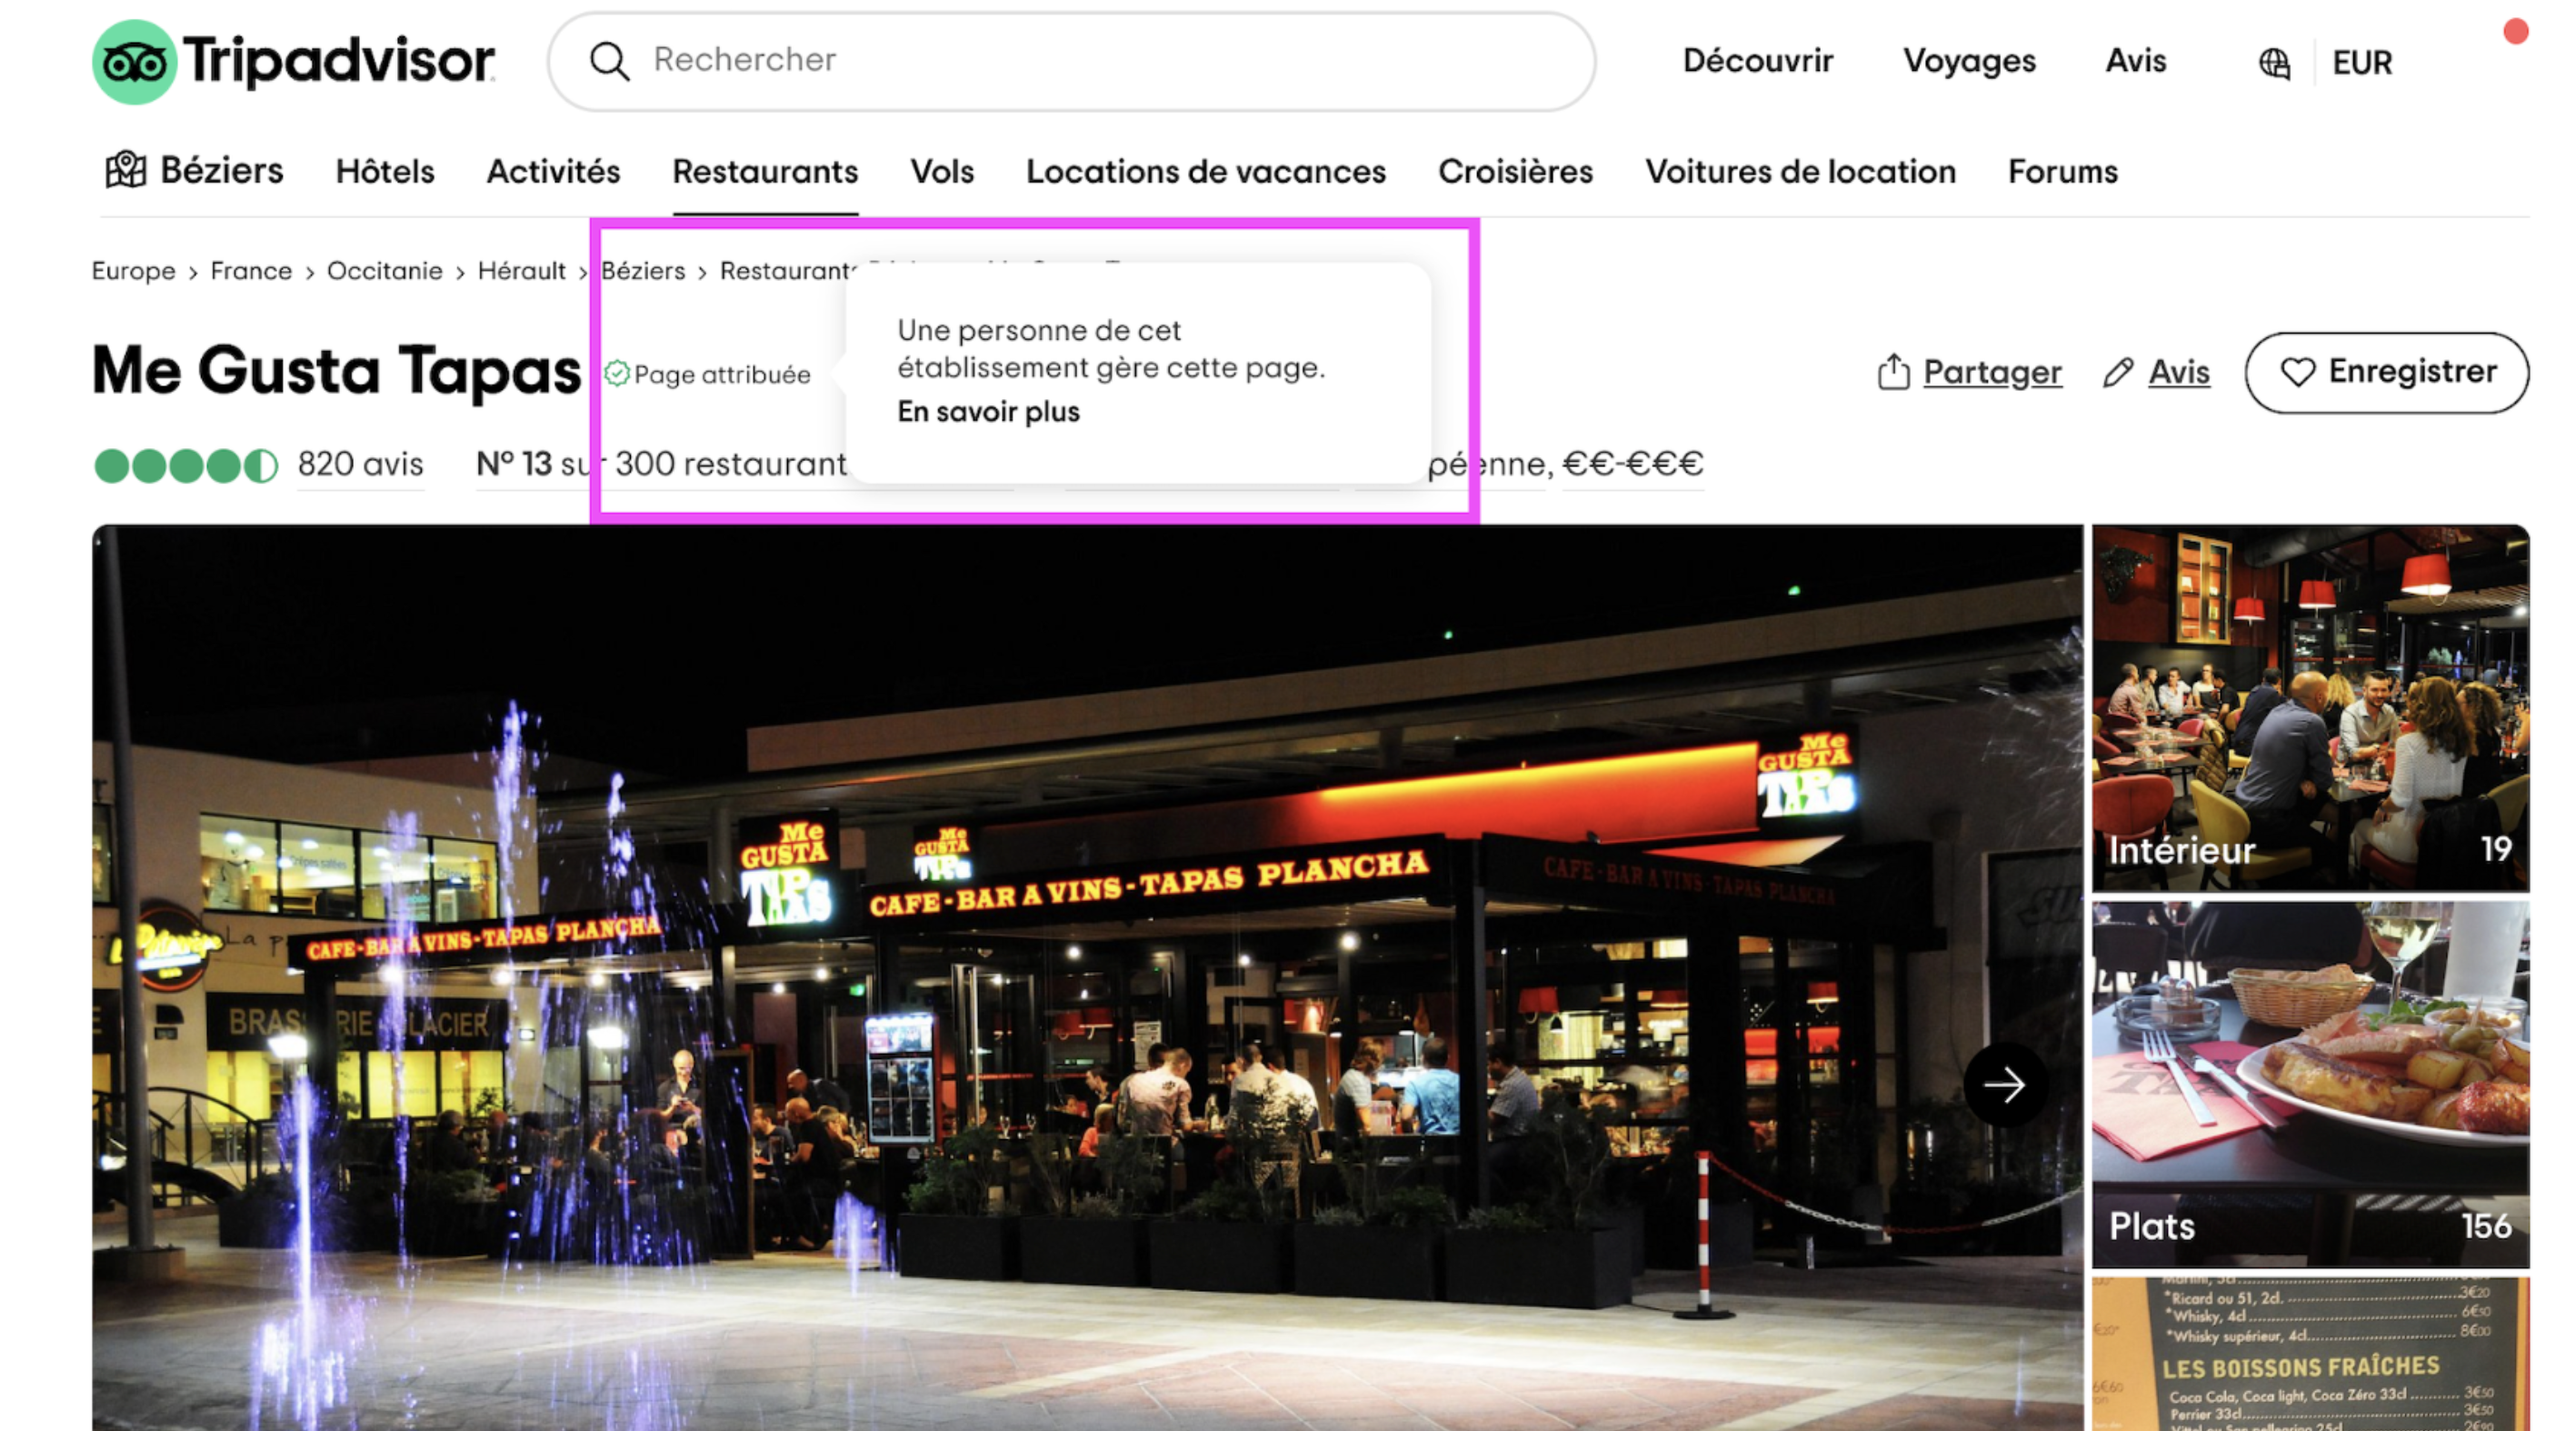Image resolution: width=2576 pixels, height=1431 pixels.
Task: Open the drinks menu photo thumbnail
Action: pyautogui.click(x=2310, y=1354)
